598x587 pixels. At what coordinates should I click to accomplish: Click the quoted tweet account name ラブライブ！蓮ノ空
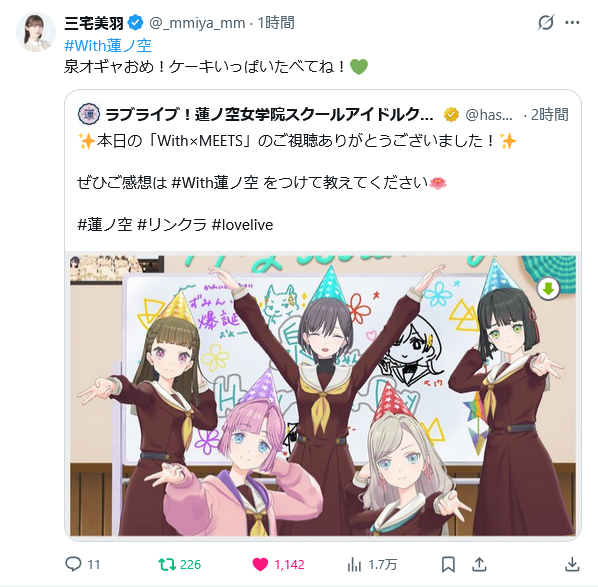269,114
